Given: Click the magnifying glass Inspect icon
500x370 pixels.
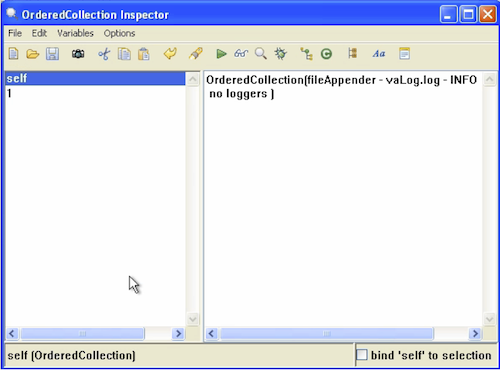Looking at the screenshot, I should (x=261, y=53).
